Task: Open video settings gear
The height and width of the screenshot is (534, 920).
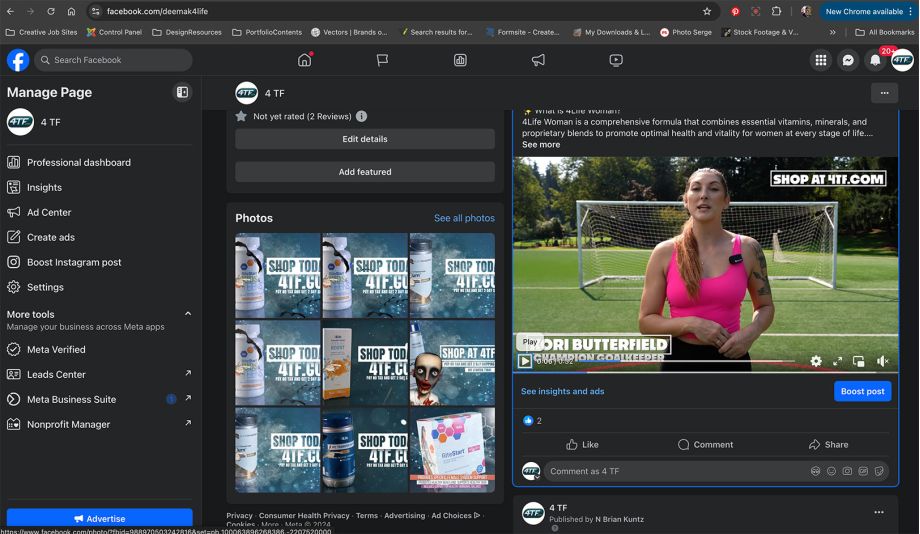Action: pos(816,361)
